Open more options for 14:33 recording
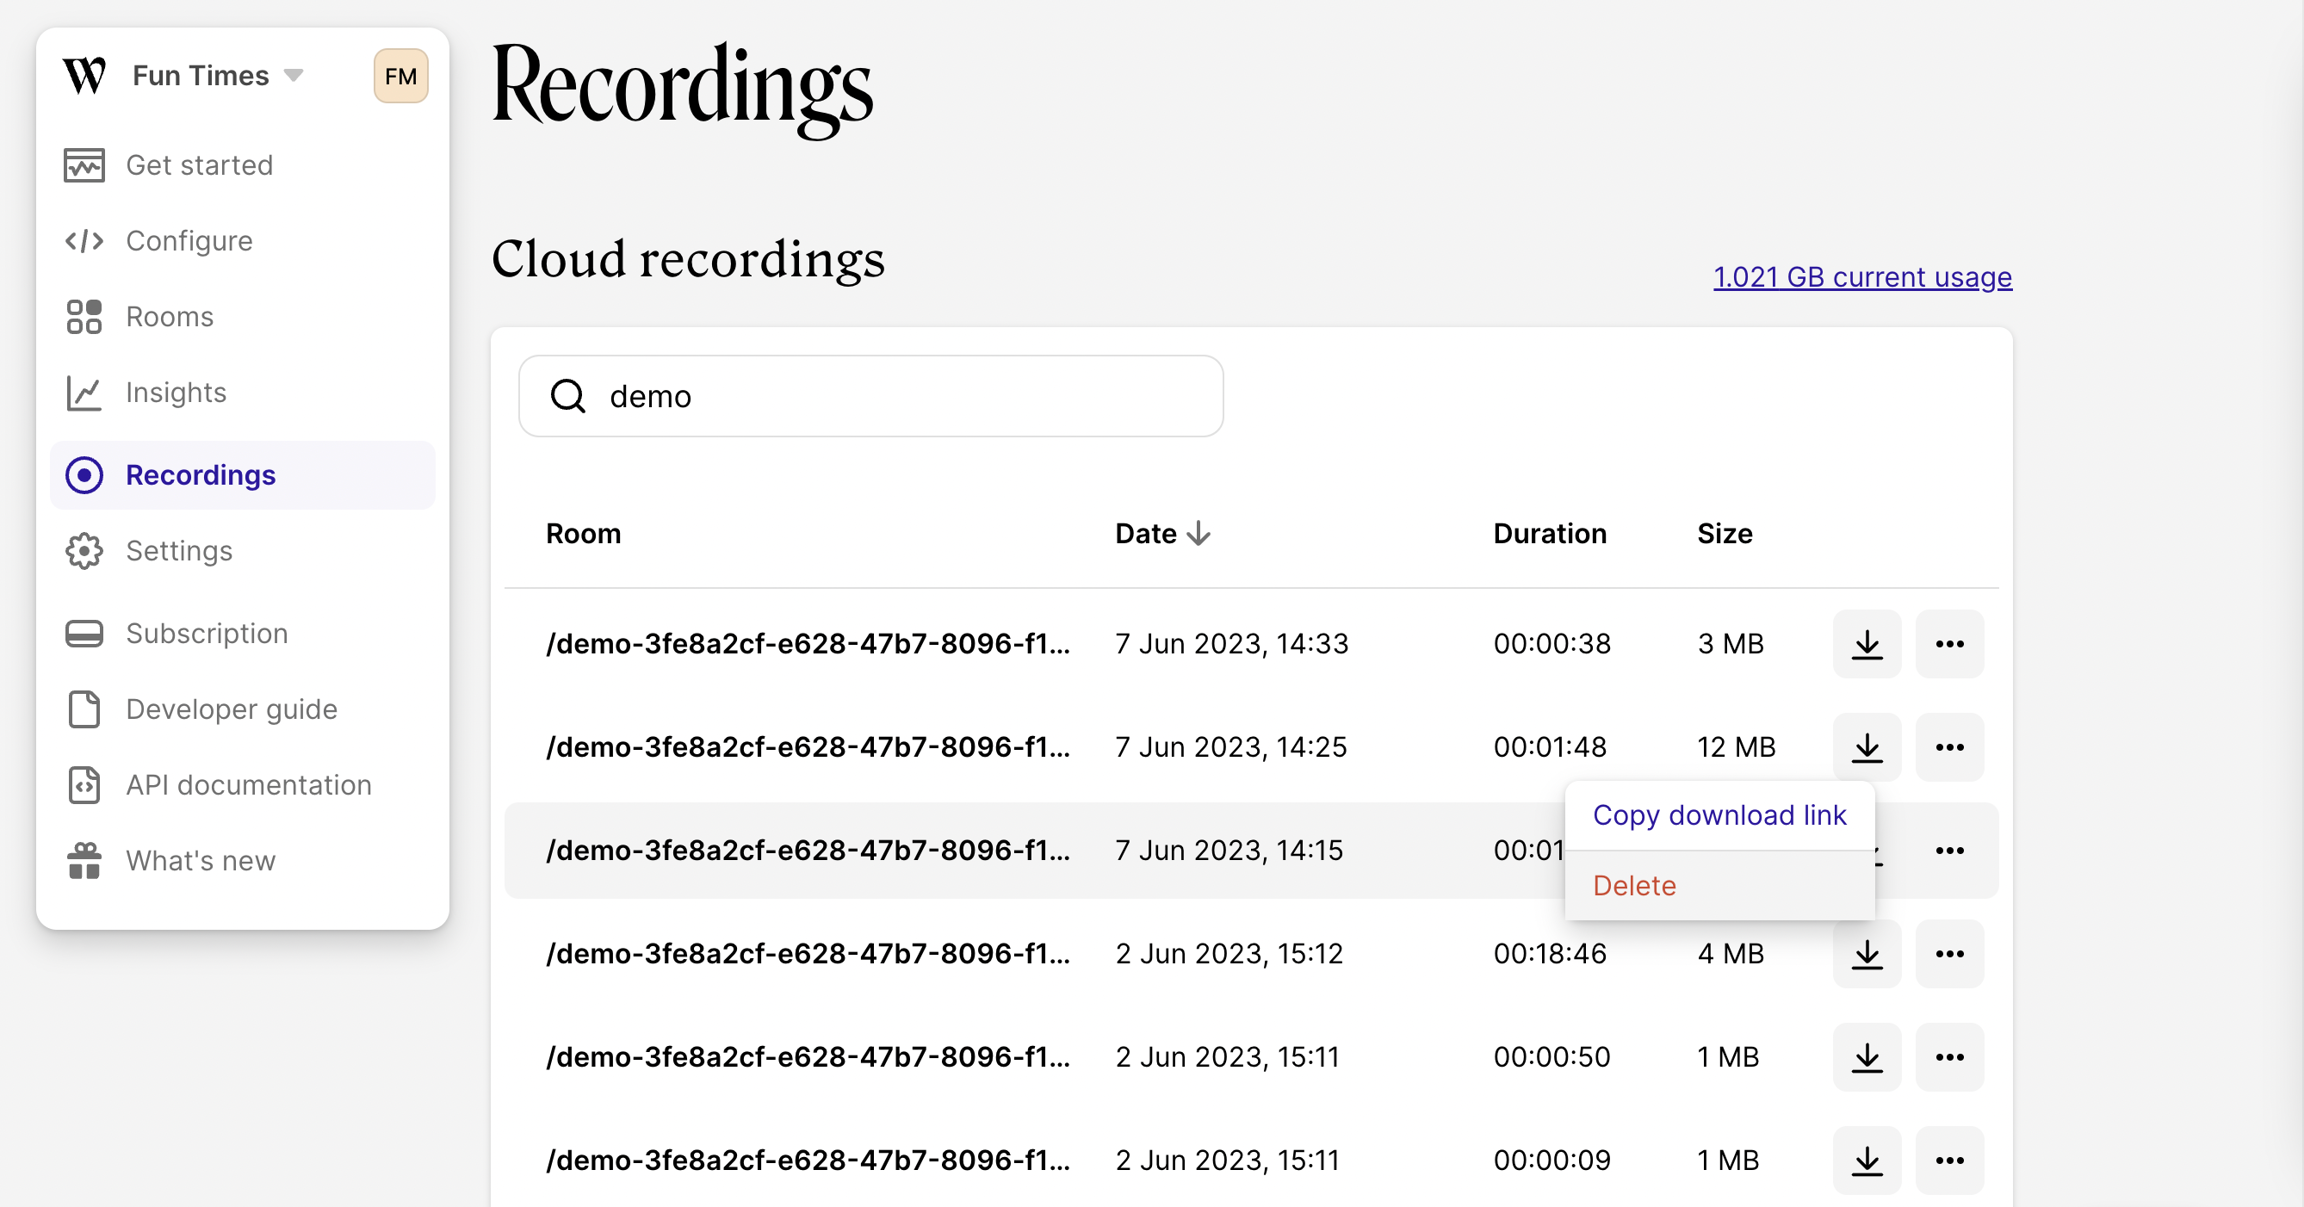 coord(1949,644)
